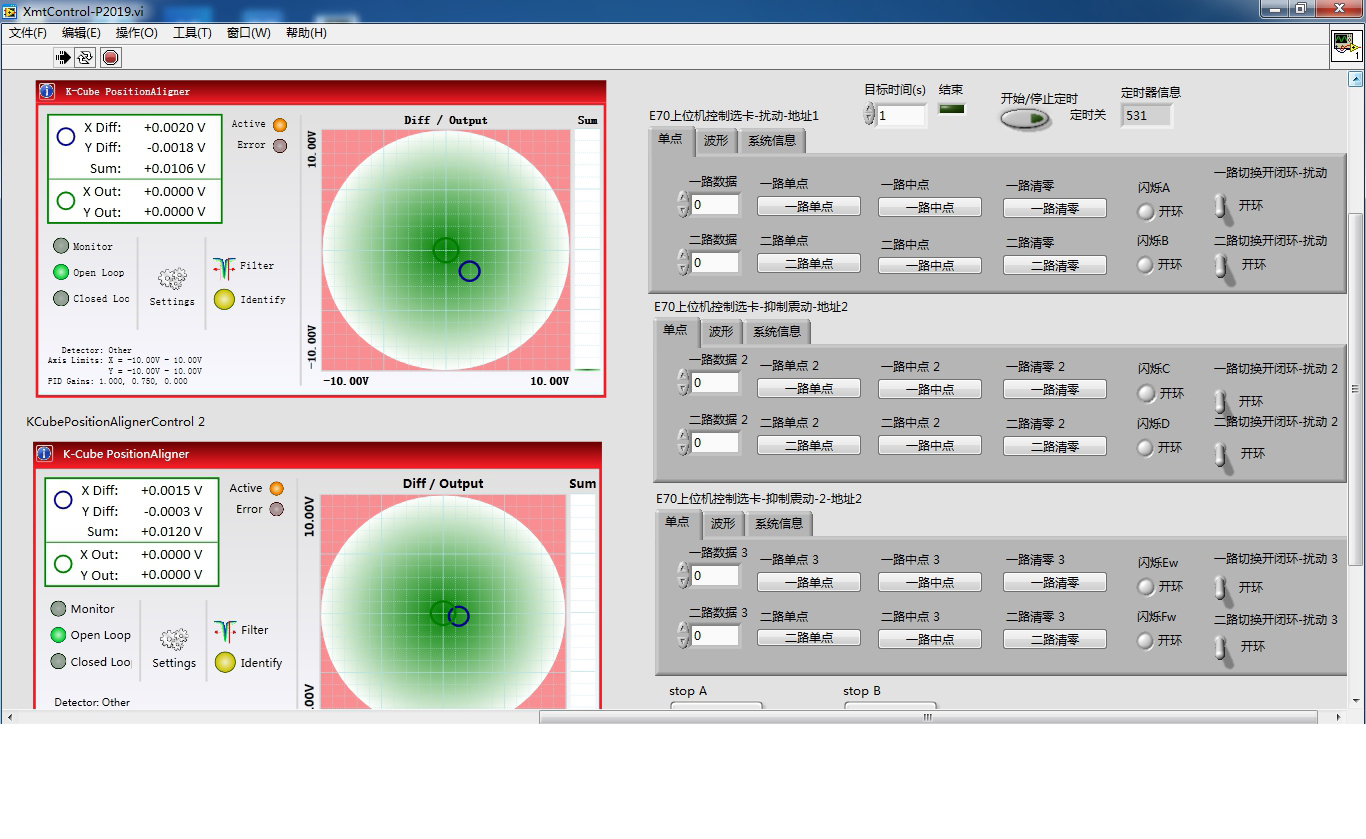Click the Filter icon in KCubePositionAlignerControl 2 panel

click(225, 630)
